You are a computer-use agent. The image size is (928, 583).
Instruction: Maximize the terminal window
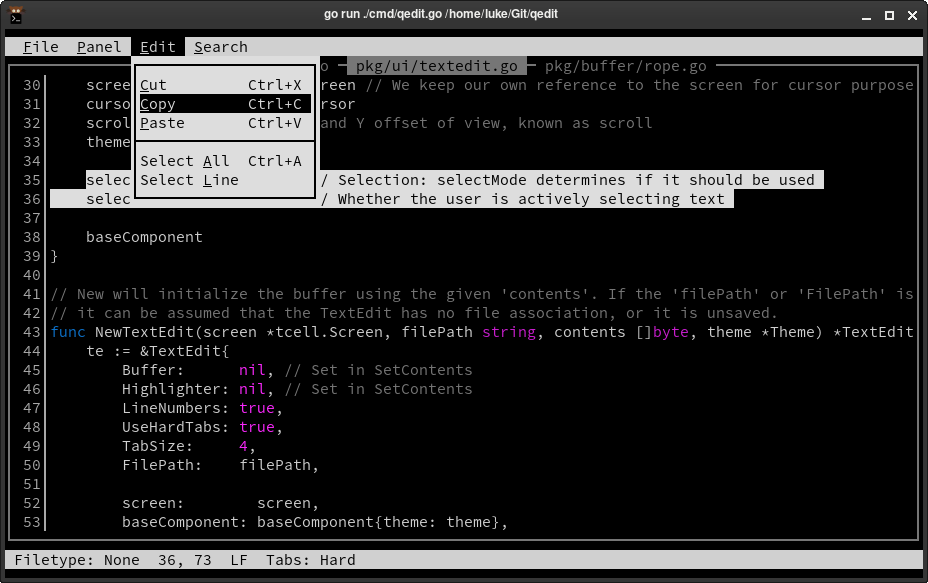[889, 16]
